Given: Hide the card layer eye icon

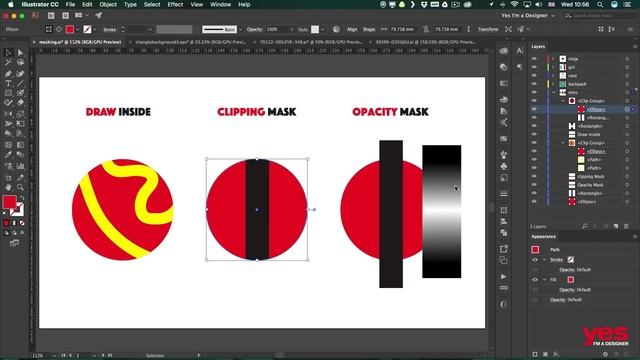Looking at the screenshot, I should [x=534, y=76].
